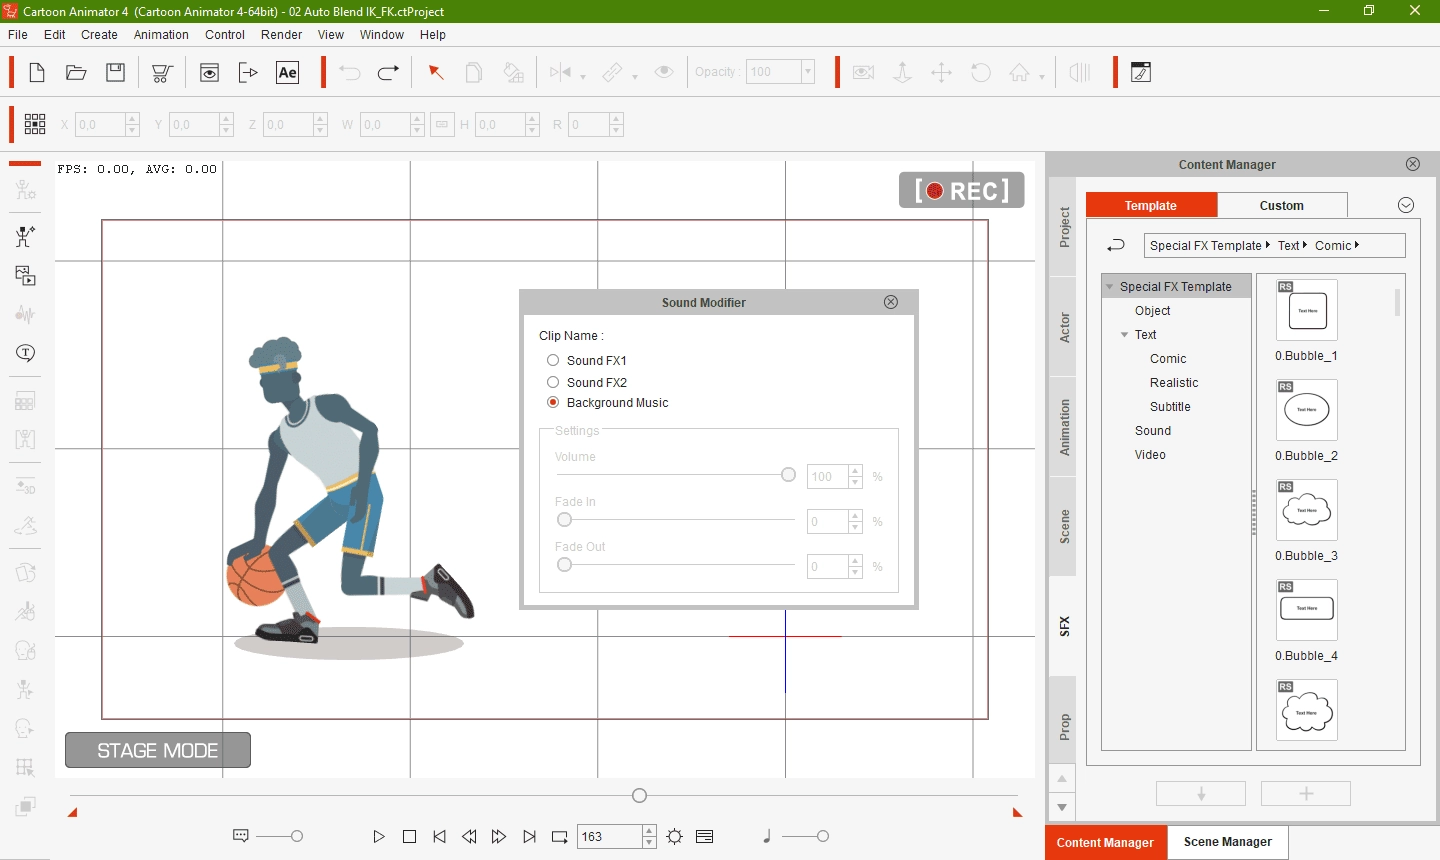Select Background Music radio button
The height and width of the screenshot is (860, 1440).
[x=553, y=402]
